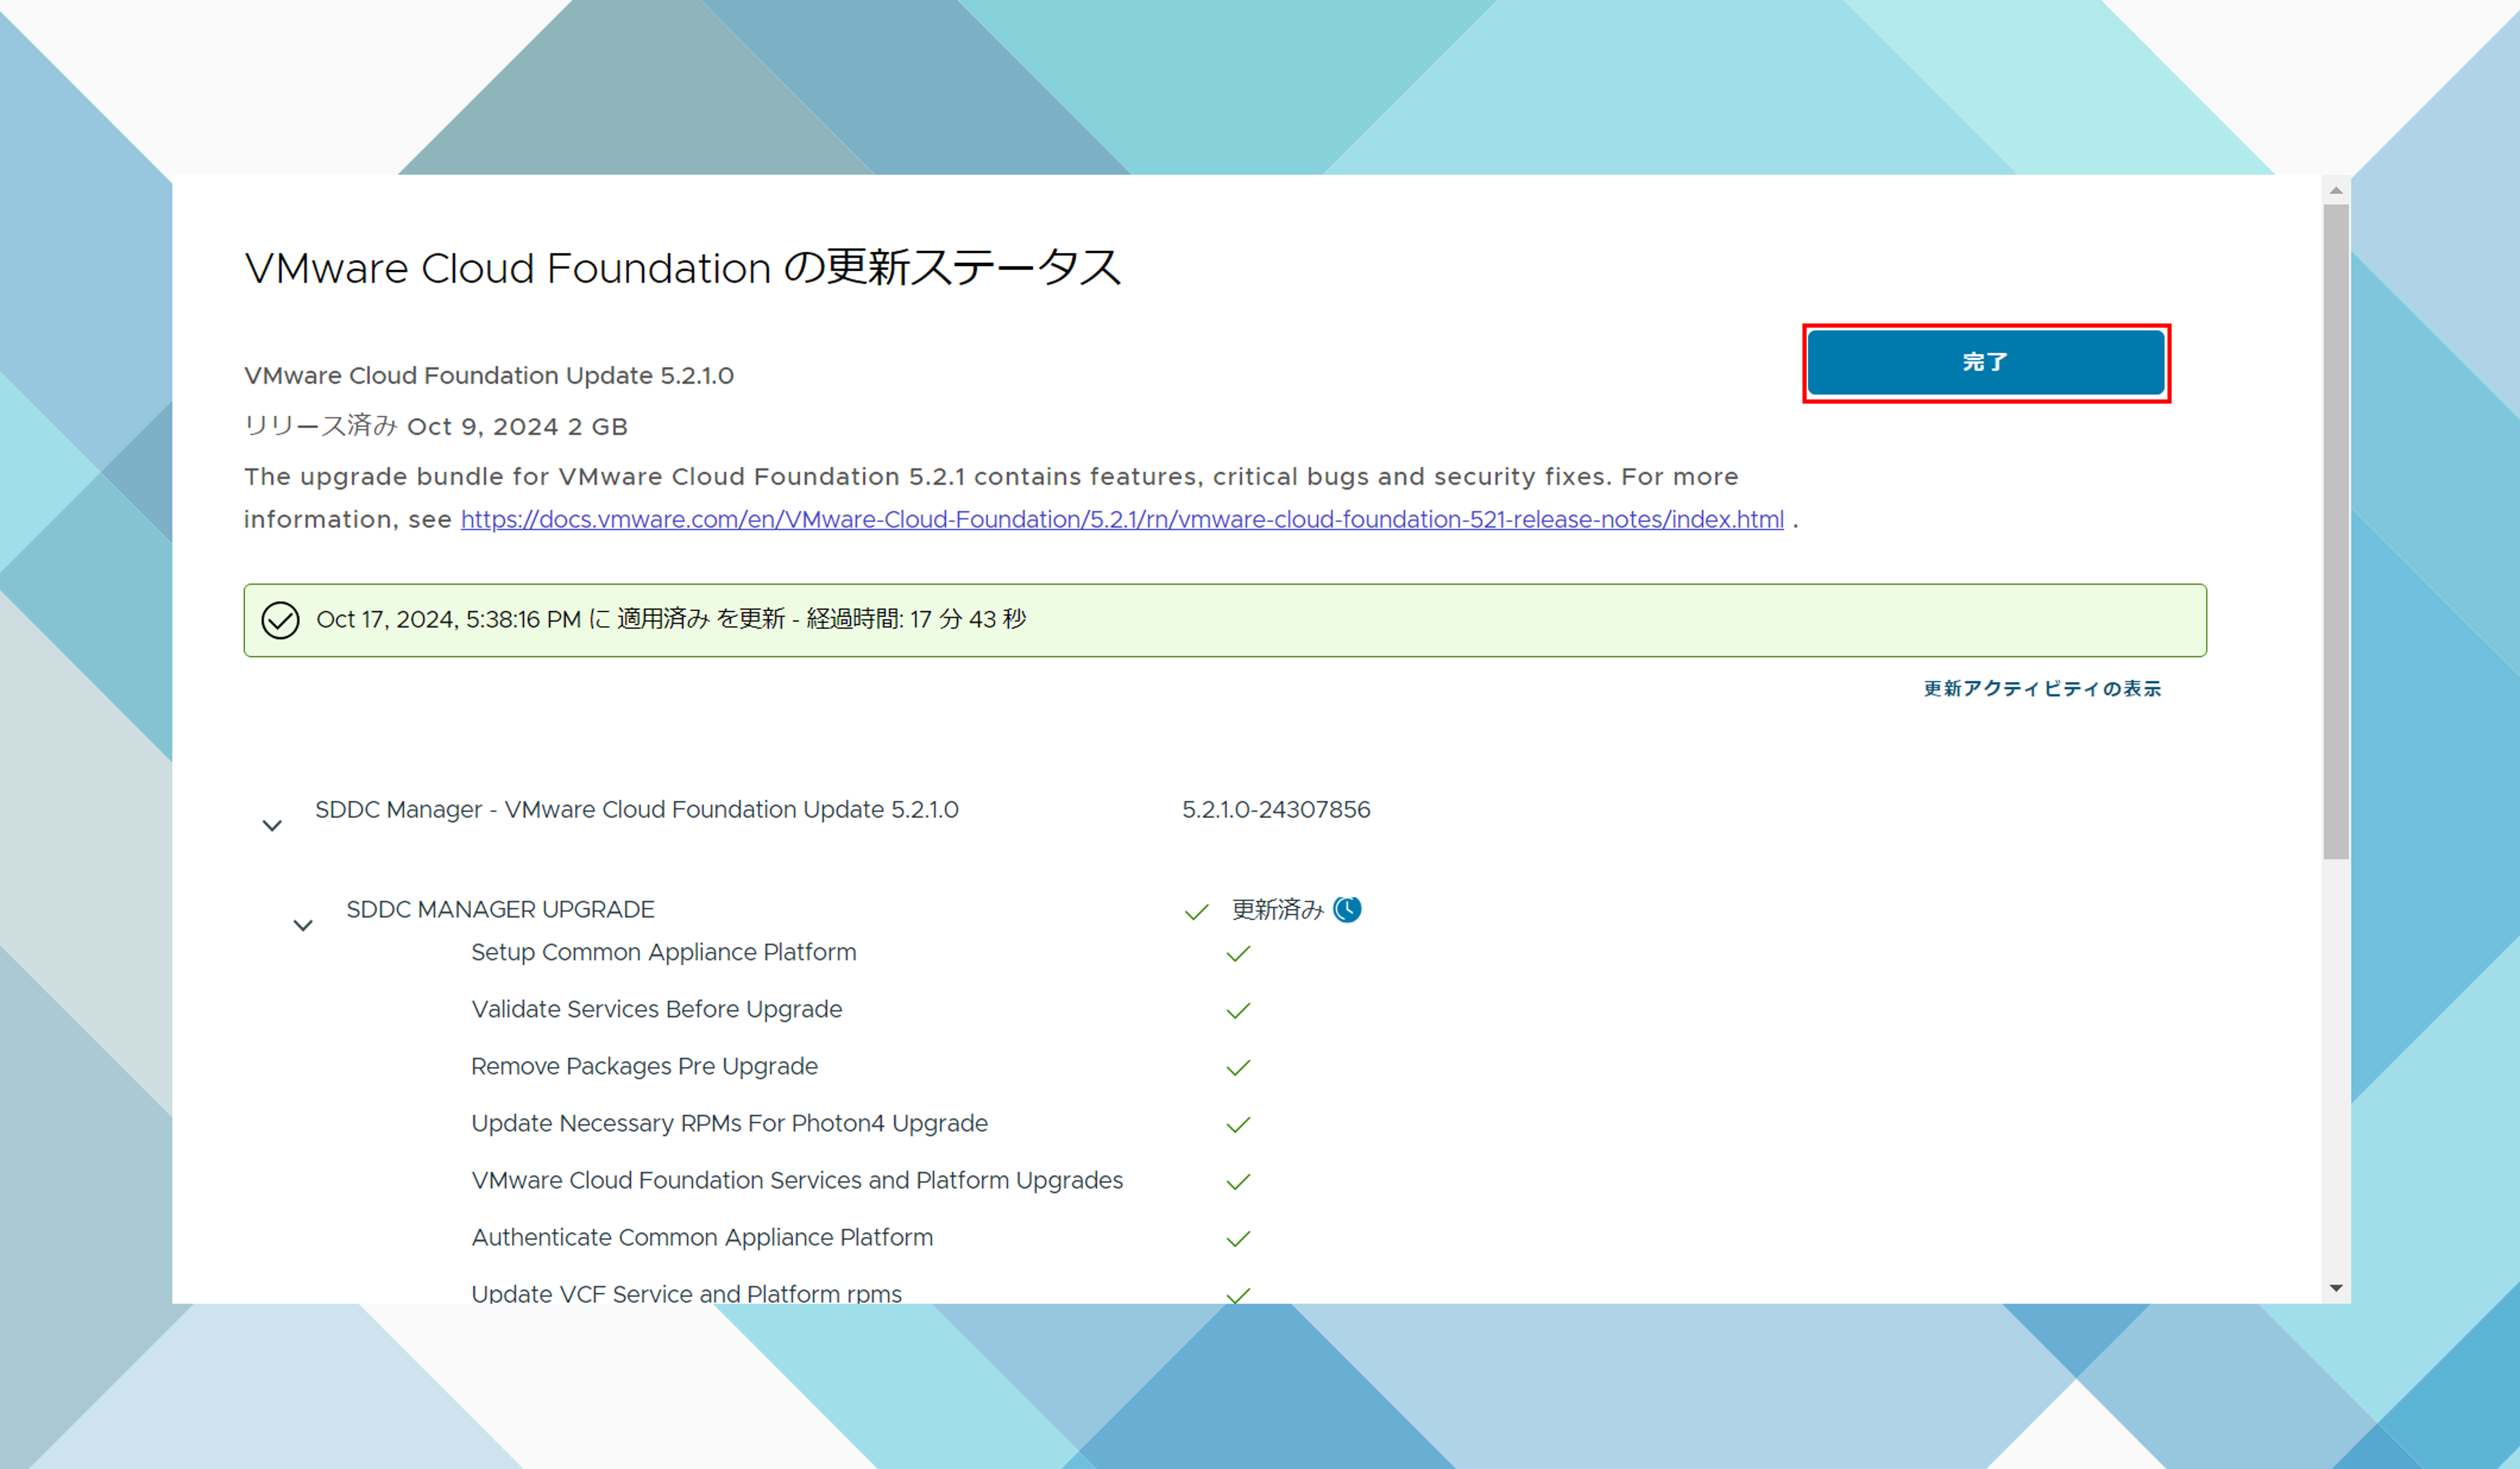
Task: Open the VMware Cloud Foundation 5.2.1 release notes link
Action: pyautogui.click(x=1122, y=520)
